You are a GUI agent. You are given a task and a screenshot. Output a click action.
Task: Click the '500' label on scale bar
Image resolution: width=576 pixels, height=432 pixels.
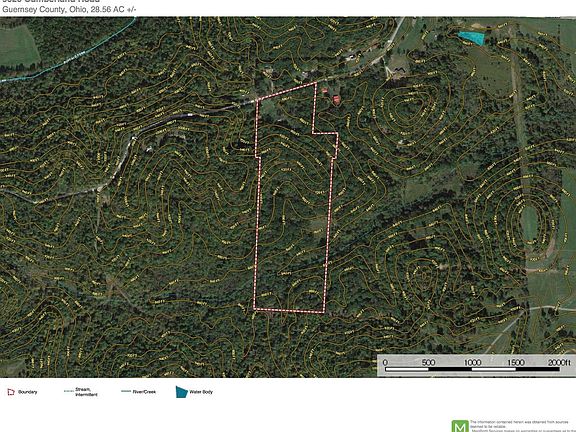pyautogui.click(x=428, y=363)
